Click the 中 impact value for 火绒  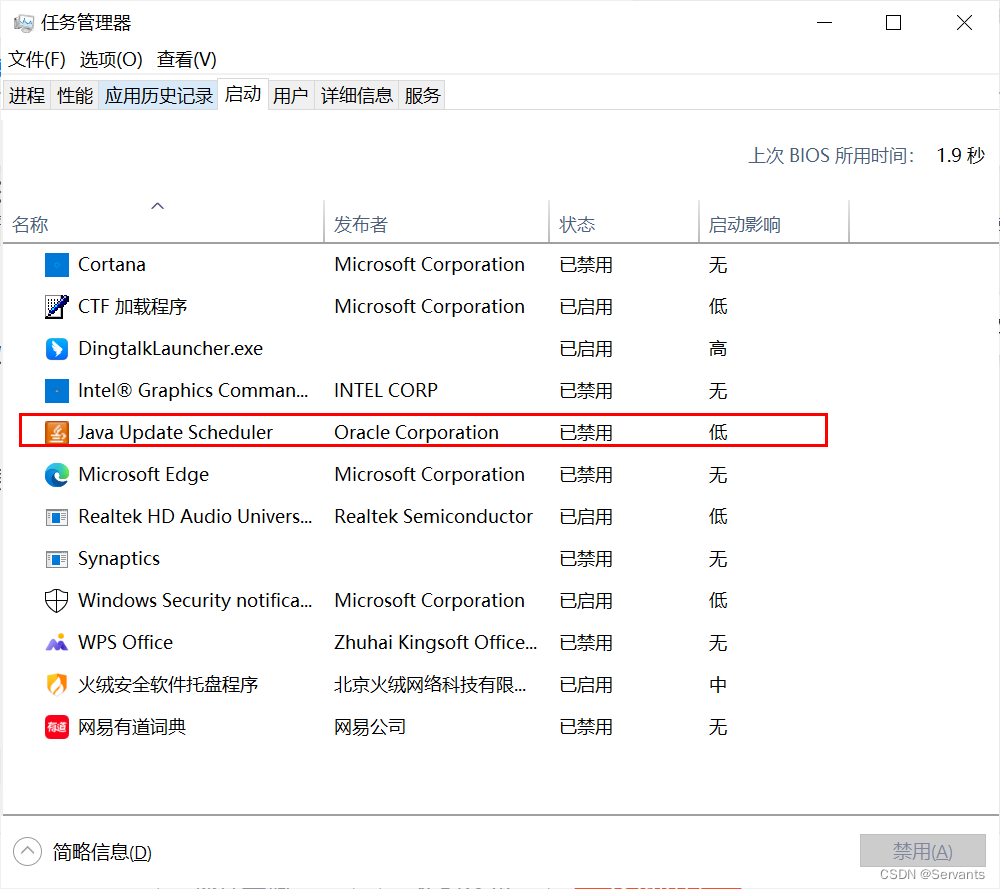click(x=718, y=684)
